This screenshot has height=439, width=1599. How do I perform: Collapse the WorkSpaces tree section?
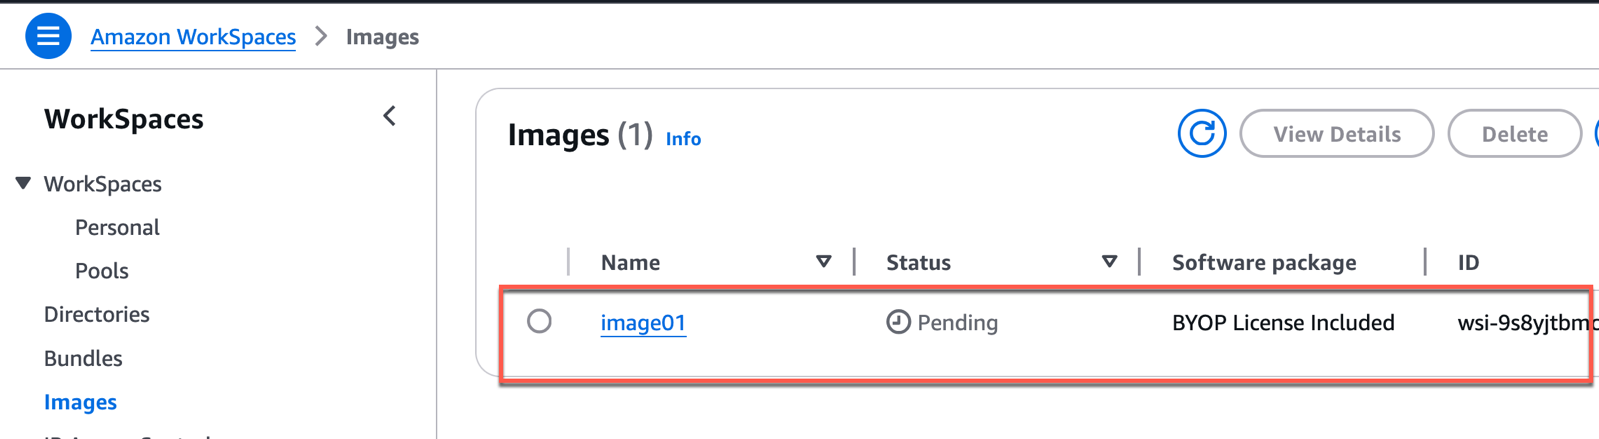23,183
